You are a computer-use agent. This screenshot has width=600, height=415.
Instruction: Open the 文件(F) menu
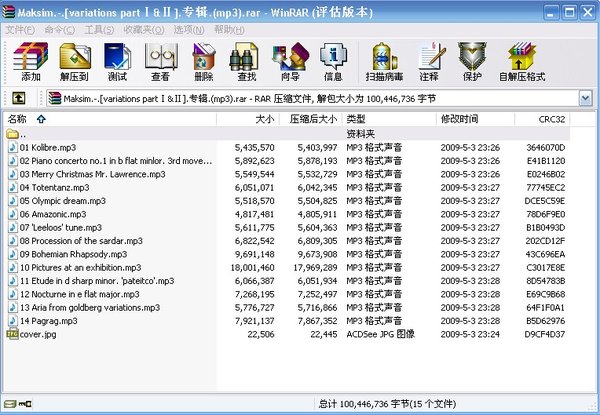point(20,30)
